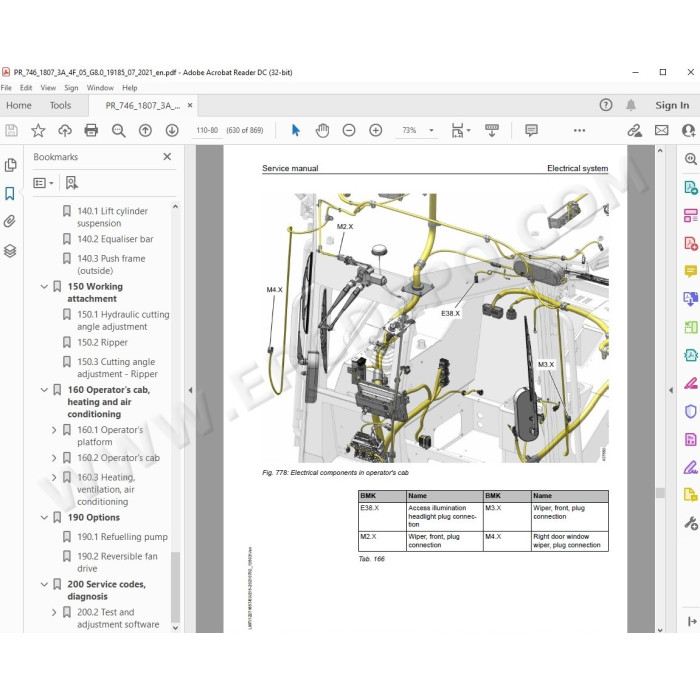Click the share link icon
The image size is (700, 700).
[634, 130]
